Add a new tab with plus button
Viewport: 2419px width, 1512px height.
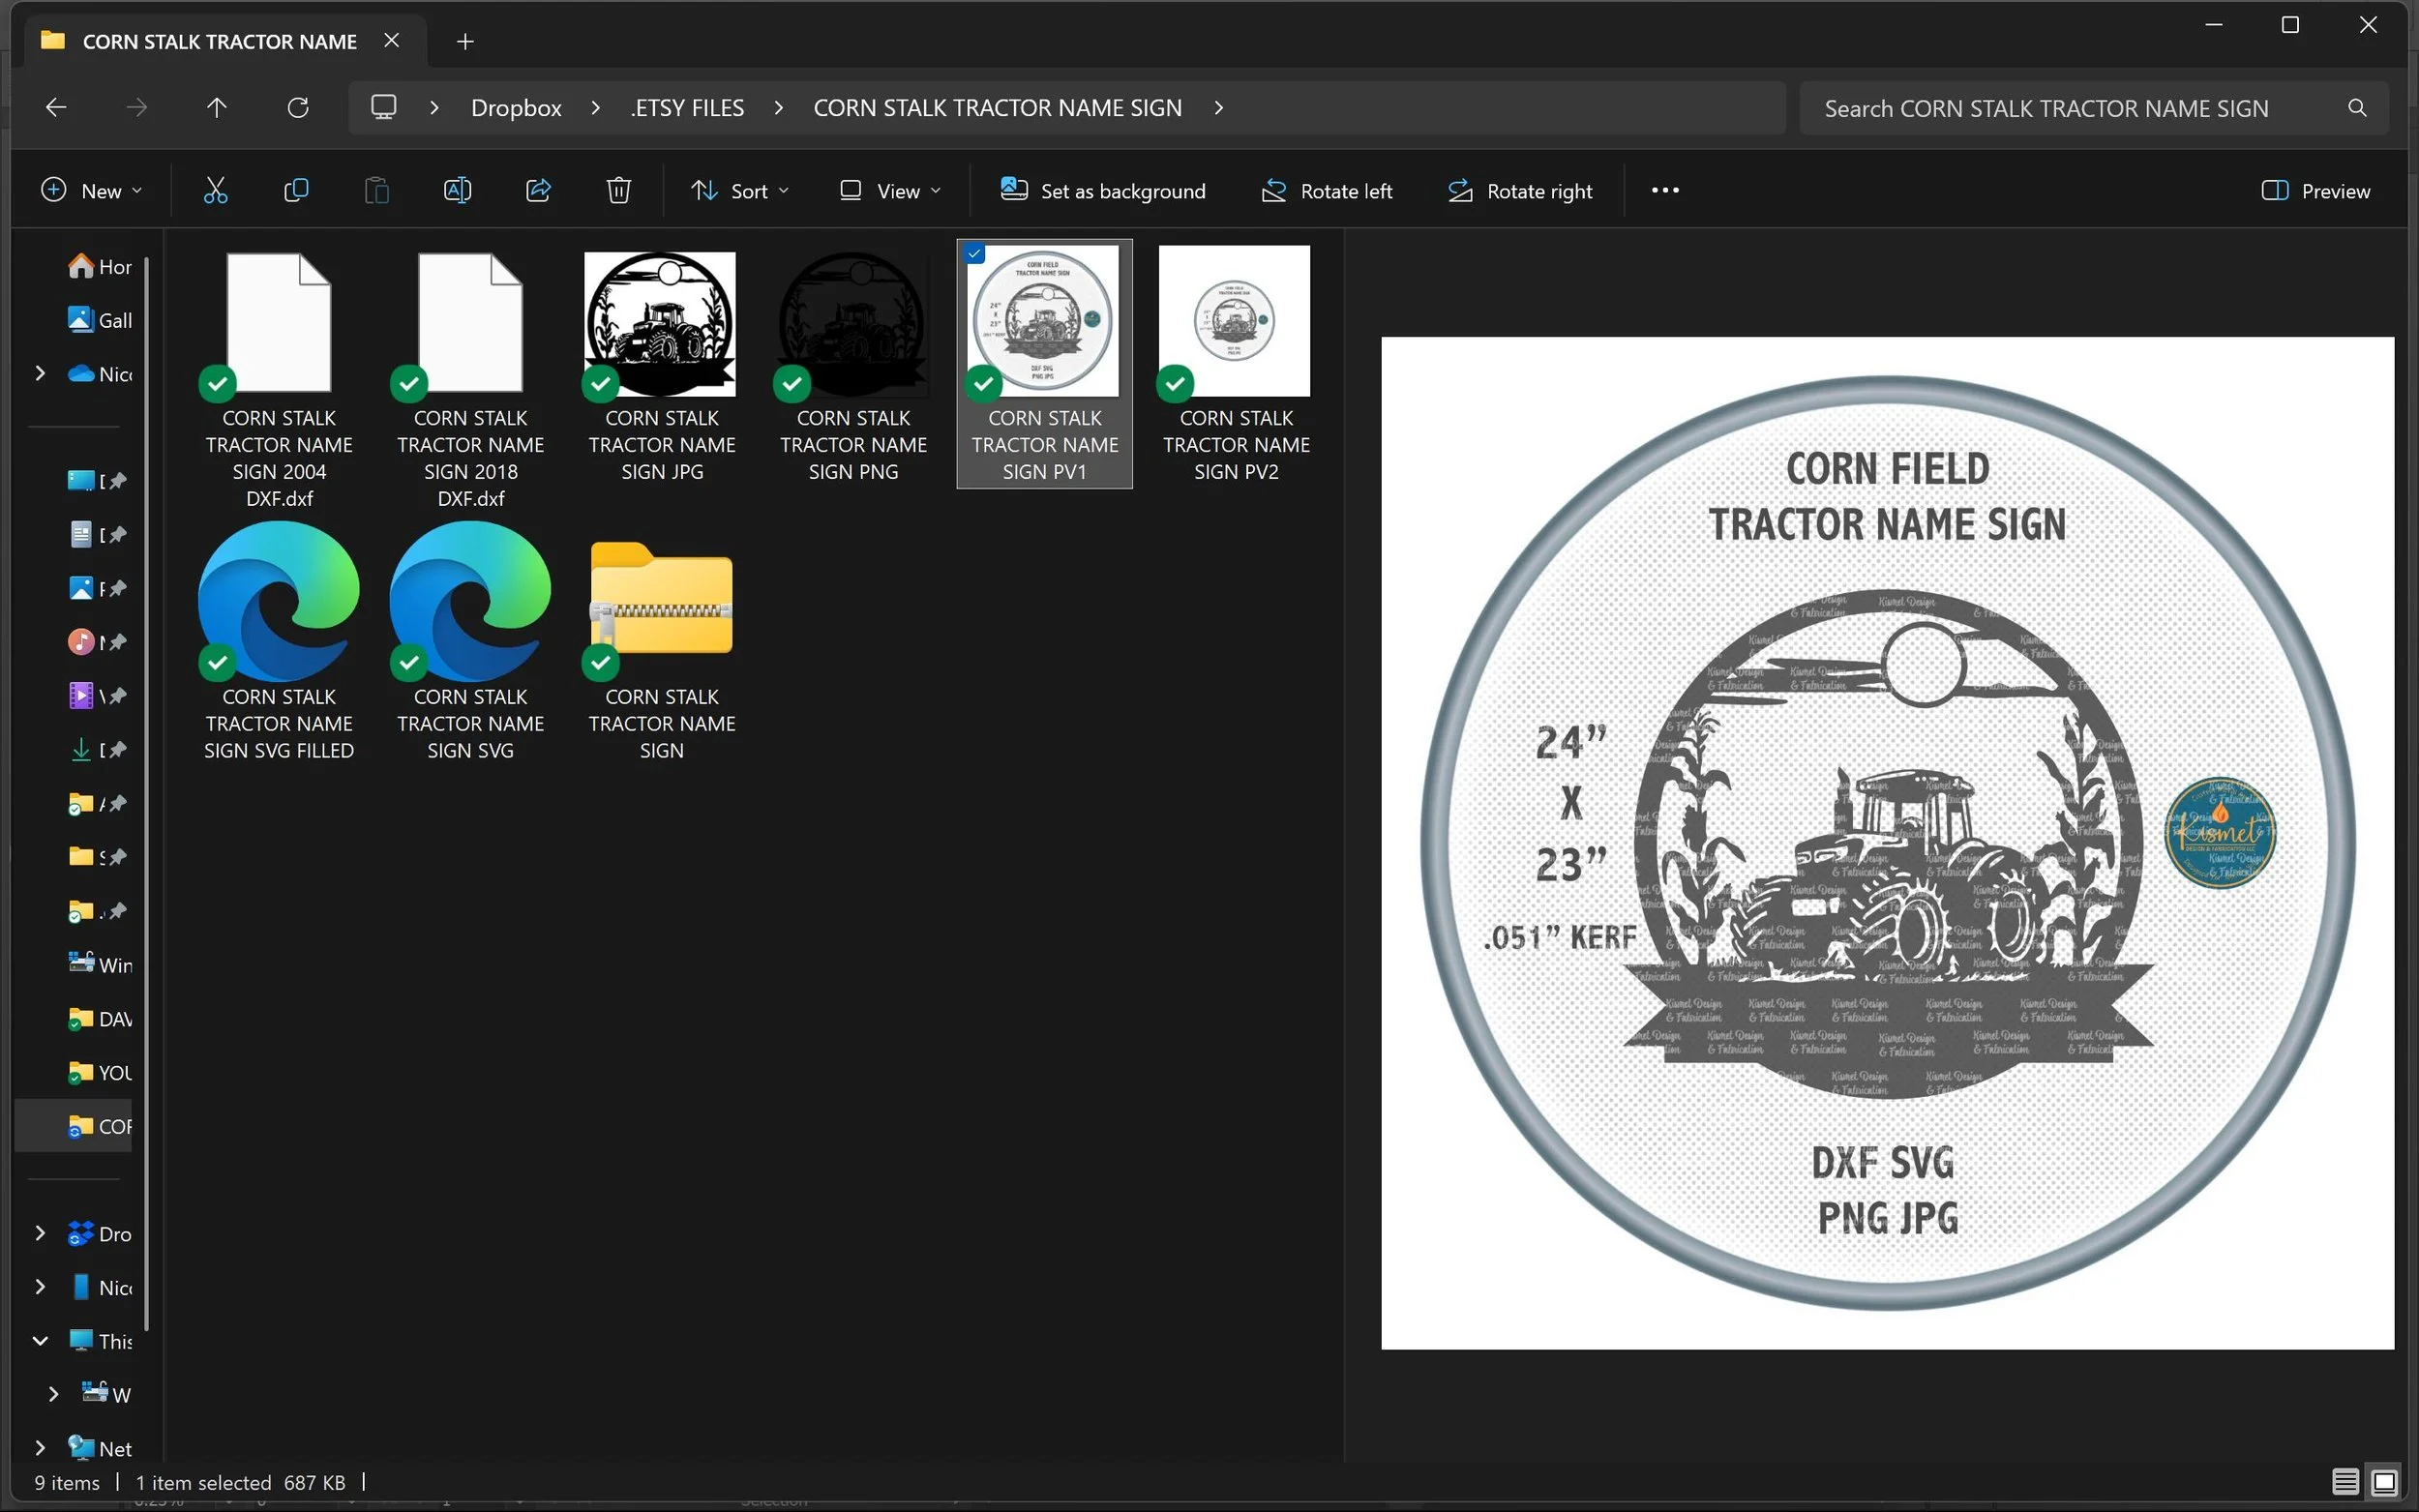(x=465, y=42)
